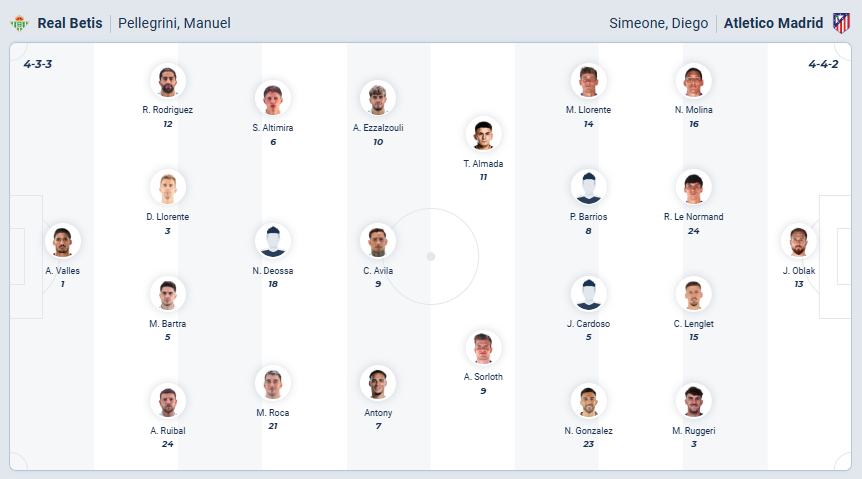Screen dimensions: 862x479
Task: Select R. Le Normand's photo
Action: (693, 187)
